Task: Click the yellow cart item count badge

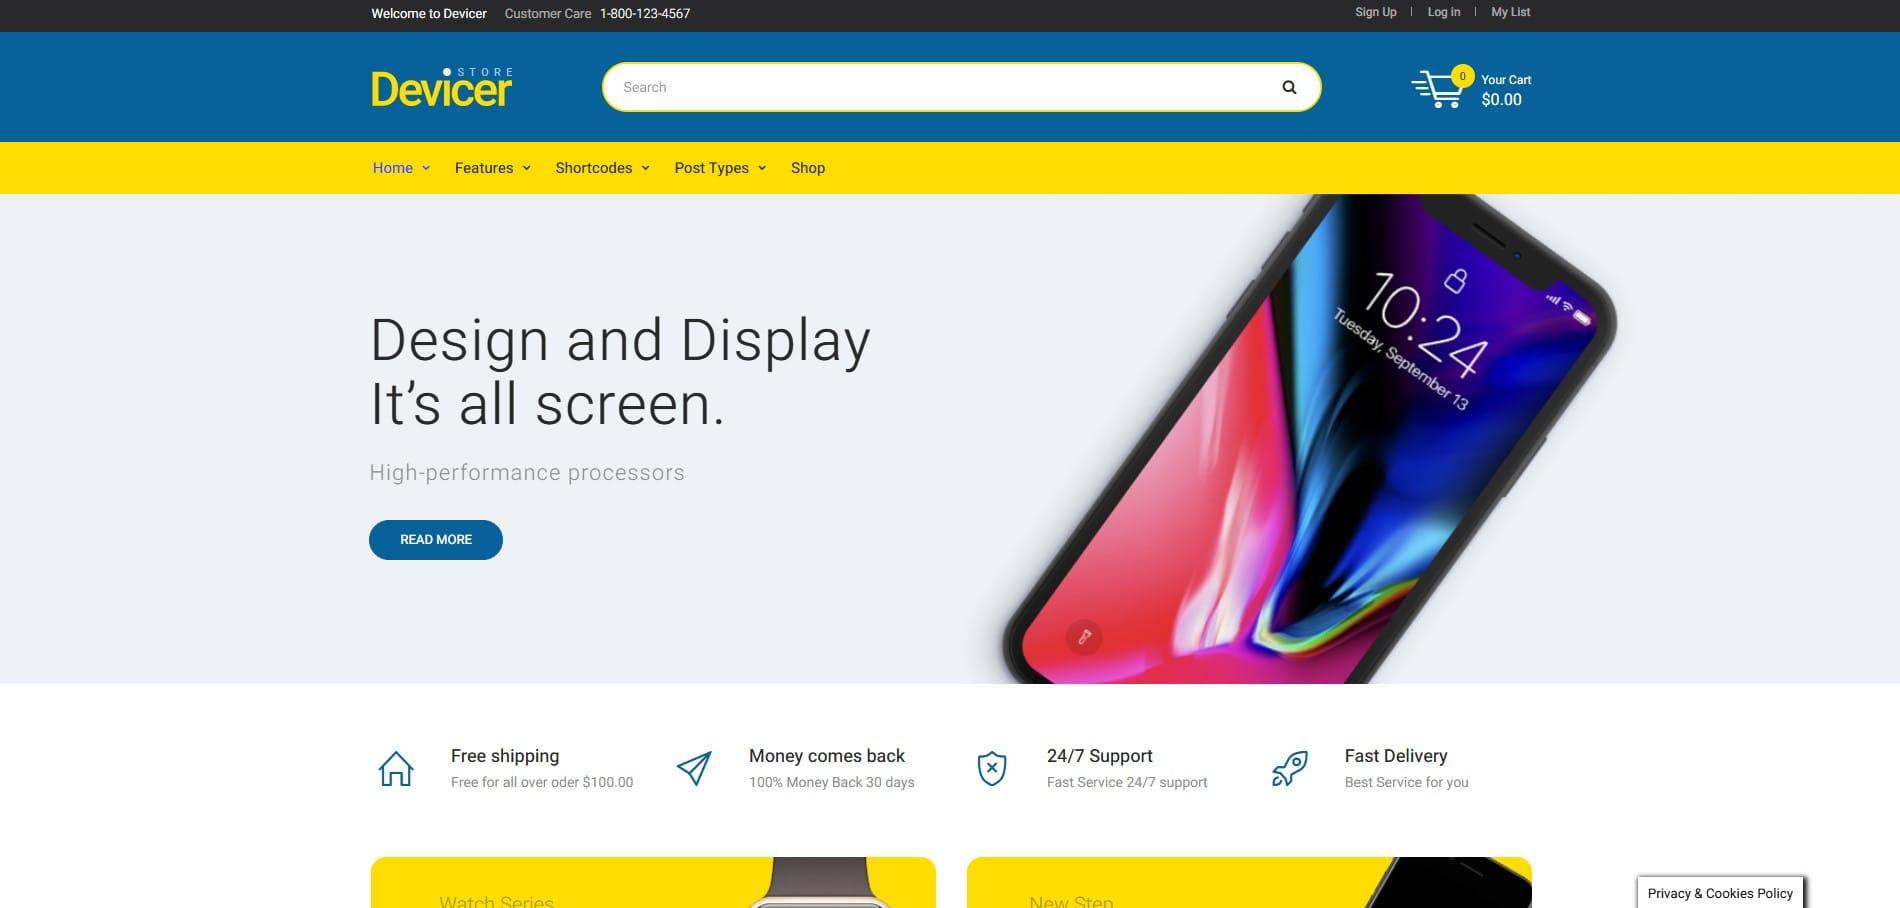Action: click(1462, 76)
